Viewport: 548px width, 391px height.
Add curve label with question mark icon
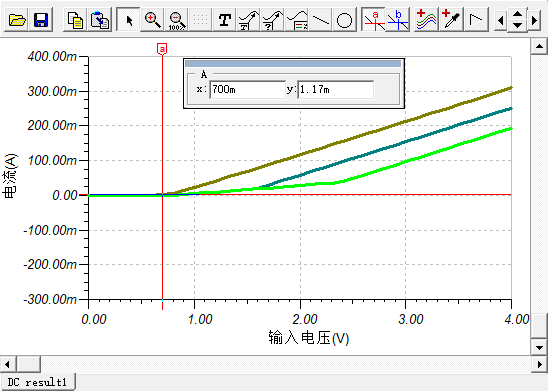(273, 20)
